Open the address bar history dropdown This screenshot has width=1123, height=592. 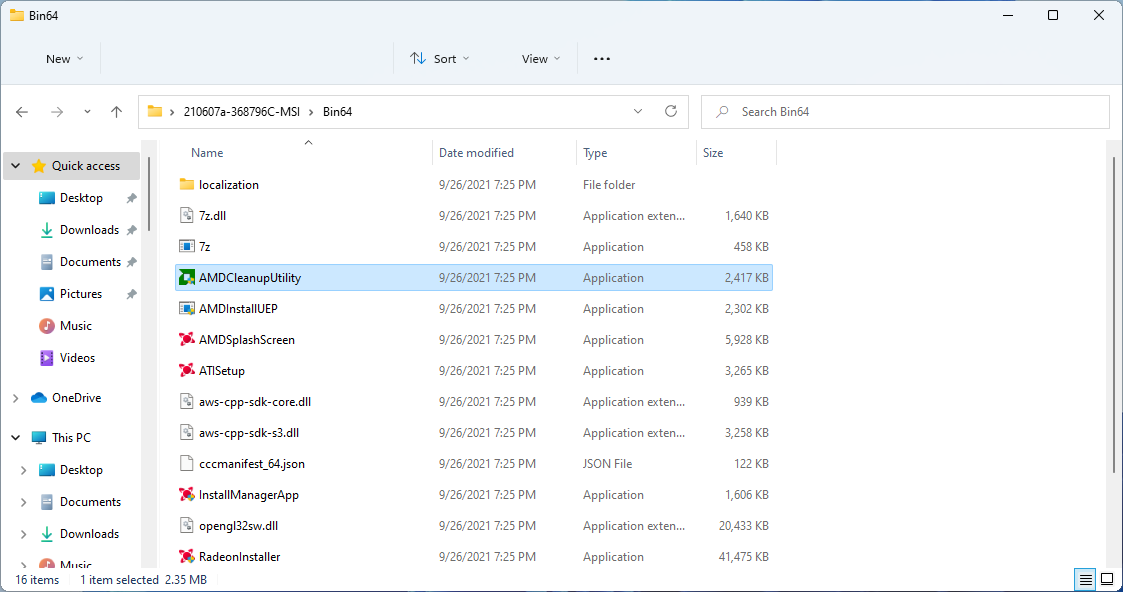click(x=639, y=112)
